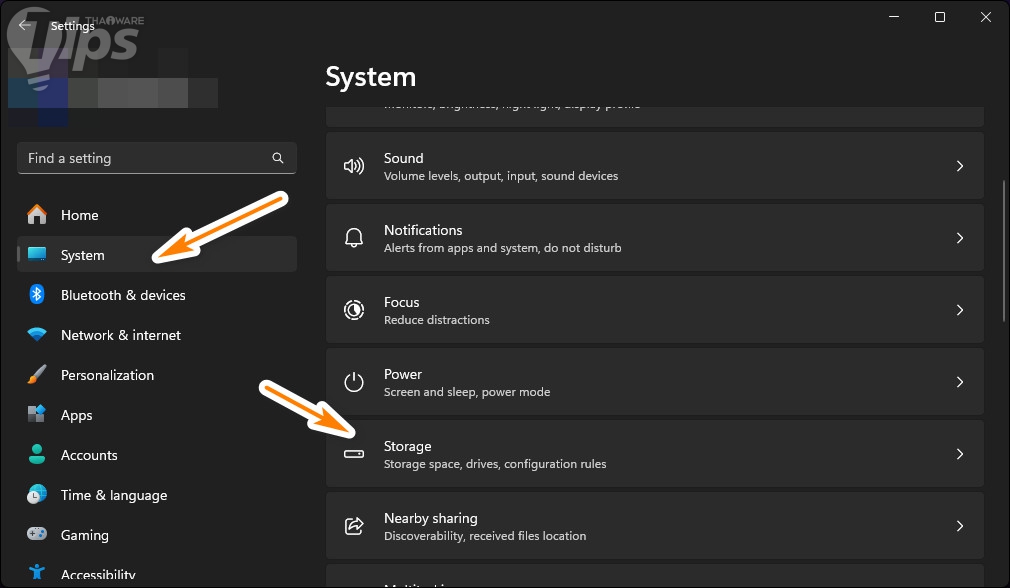The height and width of the screenshot is (588, 1010).
Task: Open the Personalization section
Action: [107, 375]
